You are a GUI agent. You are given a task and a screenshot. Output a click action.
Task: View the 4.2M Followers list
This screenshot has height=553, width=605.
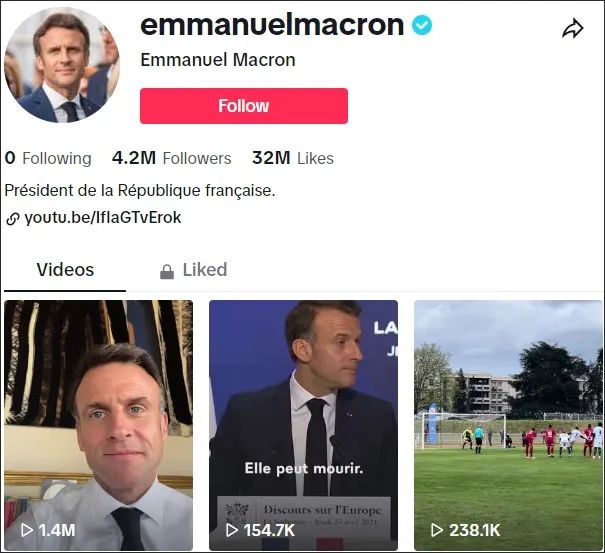pyautogui.click(x=171, y=158)
